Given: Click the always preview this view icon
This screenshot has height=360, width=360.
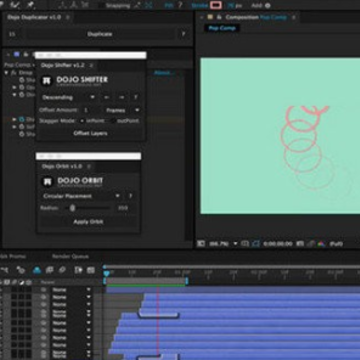Looking at the screenshot, I should 201,244.
